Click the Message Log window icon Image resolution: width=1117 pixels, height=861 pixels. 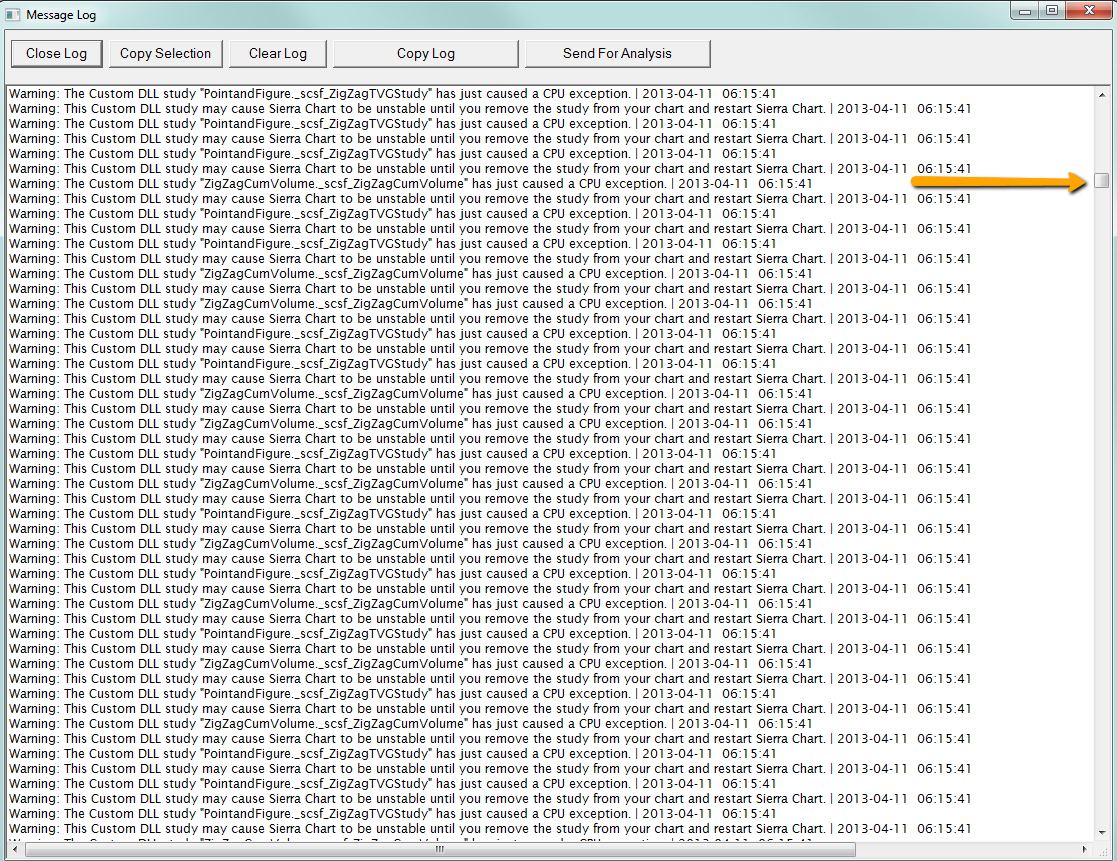point(13,14)
